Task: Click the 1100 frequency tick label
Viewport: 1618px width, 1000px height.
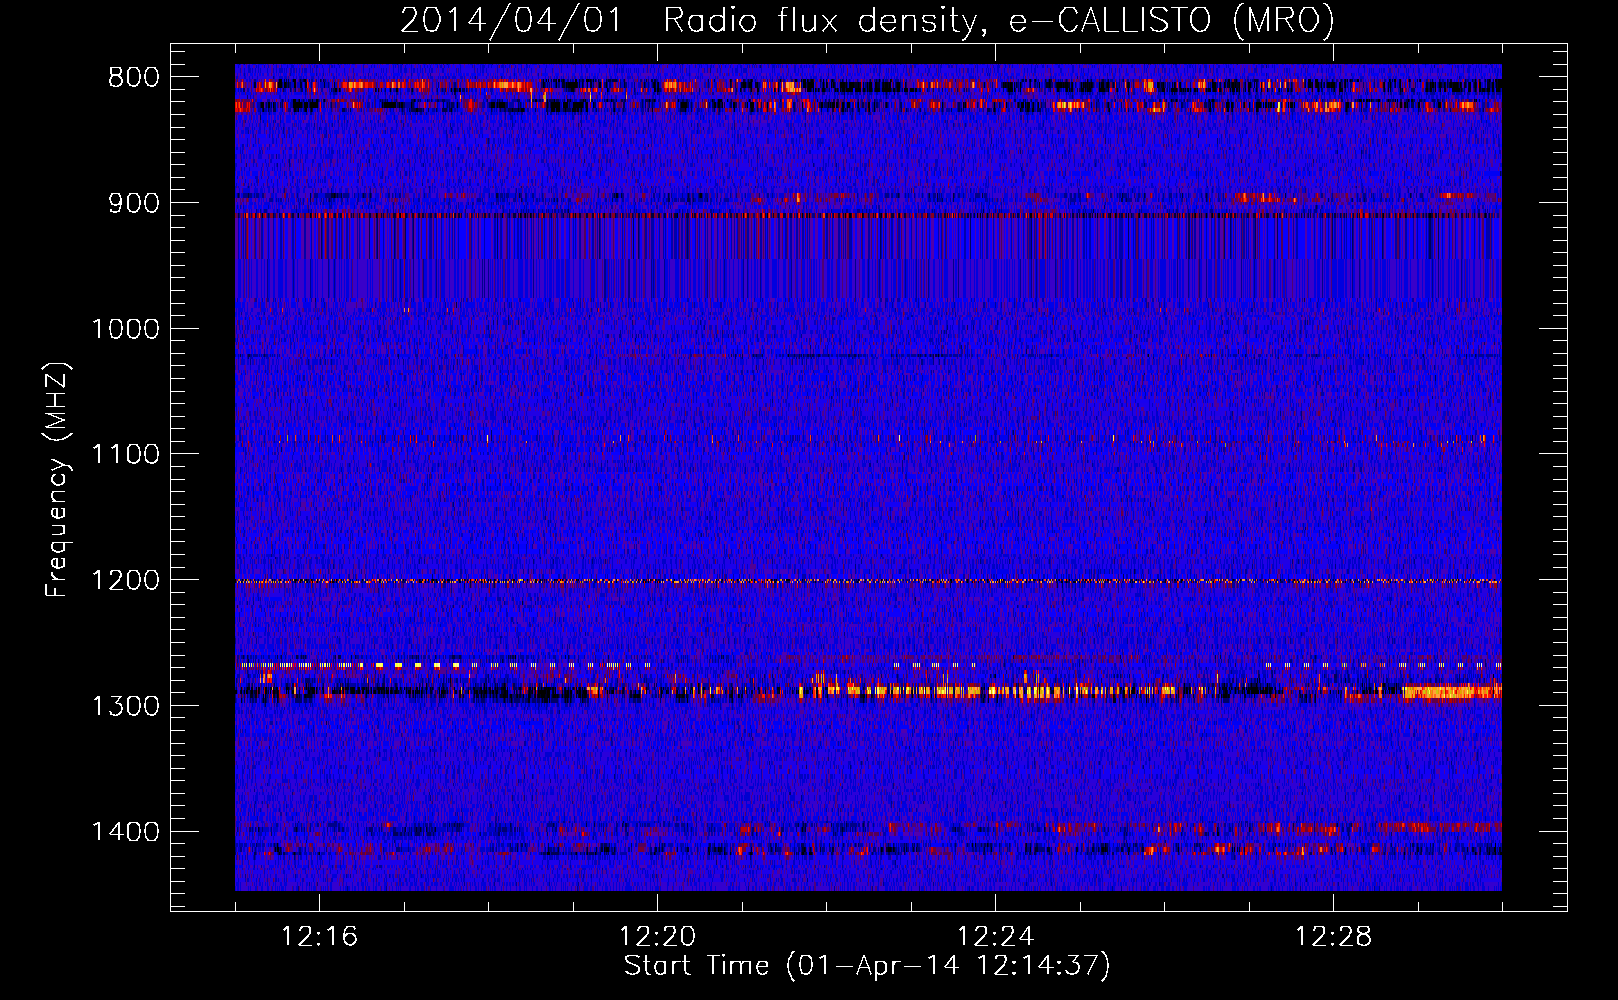Action: point(125,455)
